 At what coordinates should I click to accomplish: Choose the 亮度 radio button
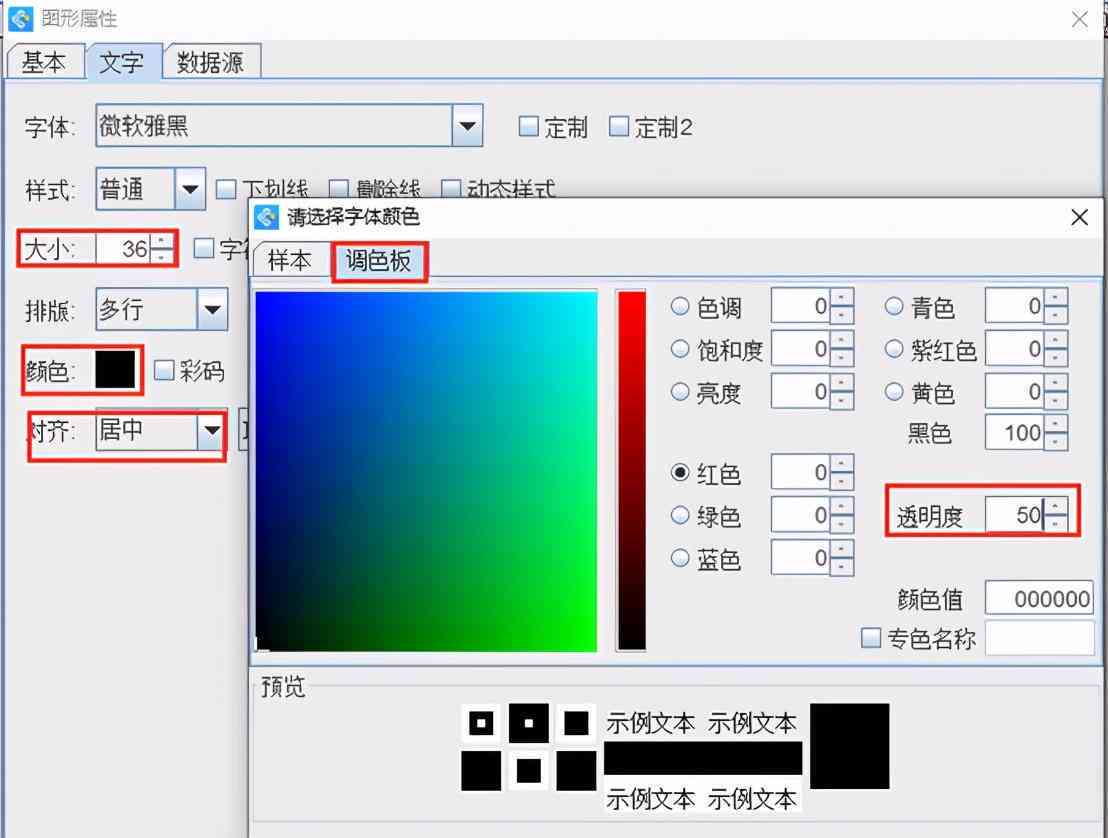680,391
